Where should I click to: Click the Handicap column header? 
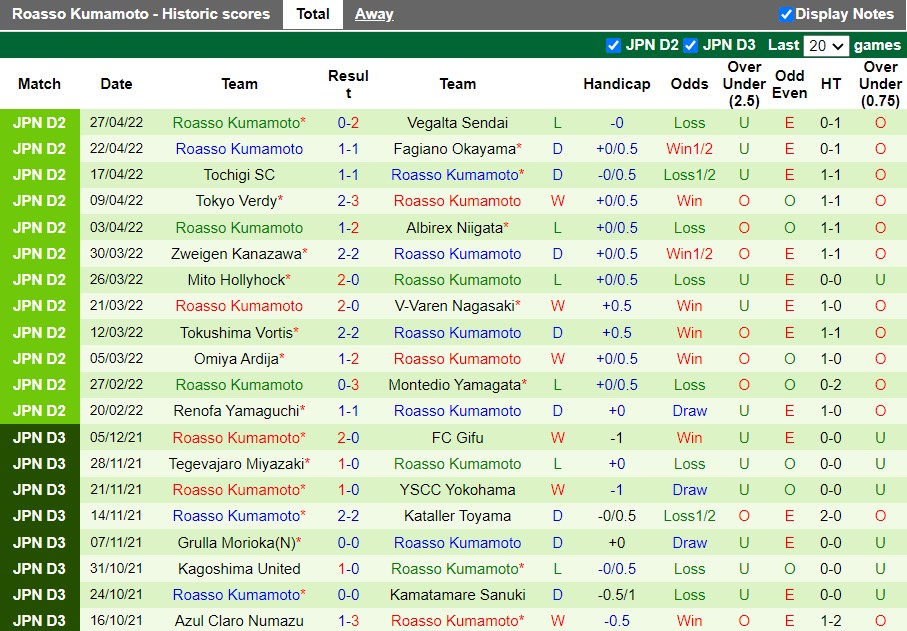[x=617, y=84]
